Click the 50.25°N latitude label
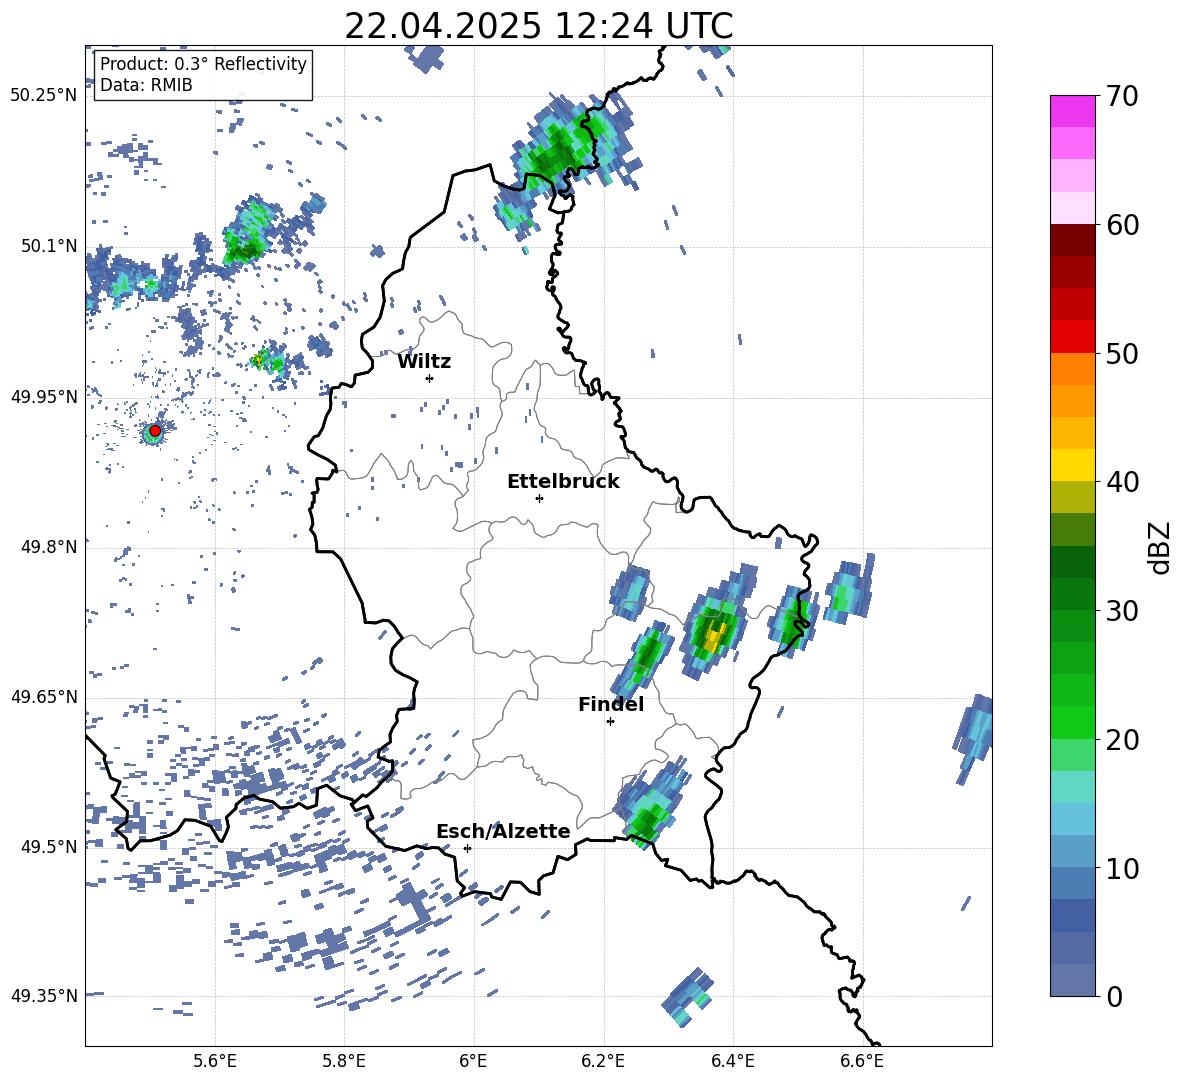 [x=44, y=96]
